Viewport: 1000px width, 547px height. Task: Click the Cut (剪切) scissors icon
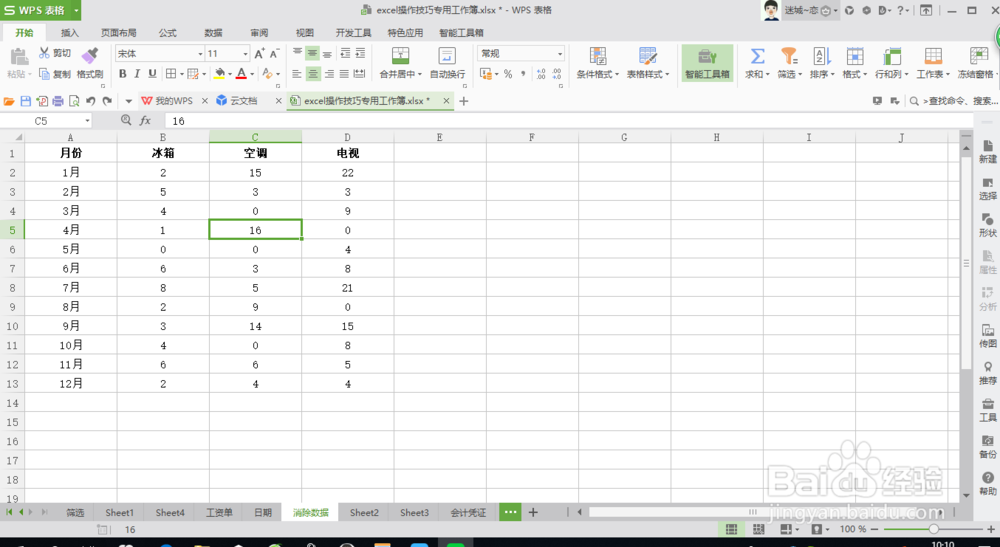point(45,53)
